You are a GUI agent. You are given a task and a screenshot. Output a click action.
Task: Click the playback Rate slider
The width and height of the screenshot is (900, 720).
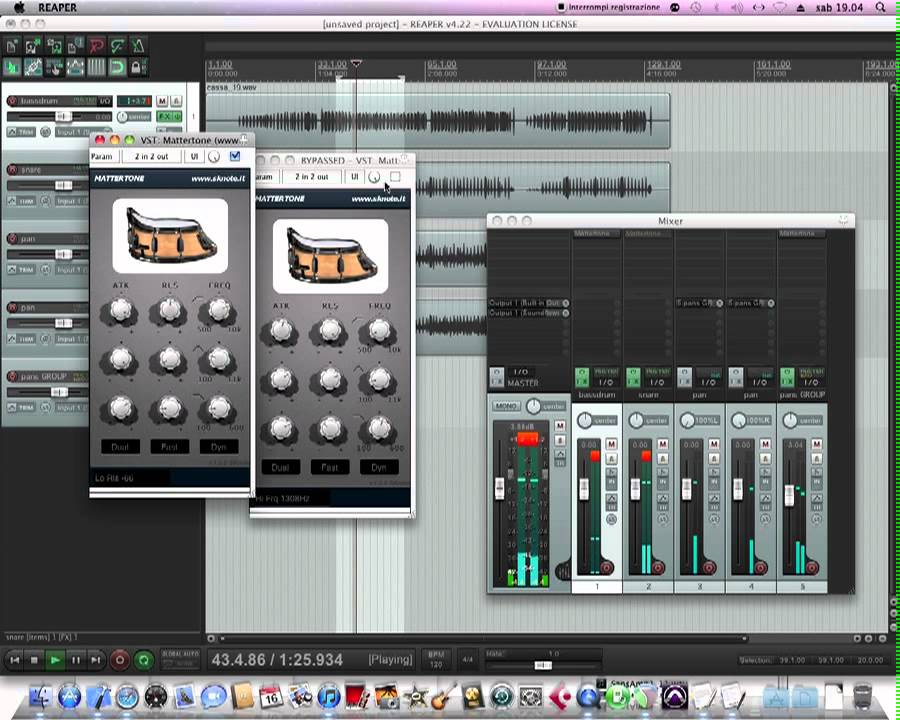pos(542,665)
